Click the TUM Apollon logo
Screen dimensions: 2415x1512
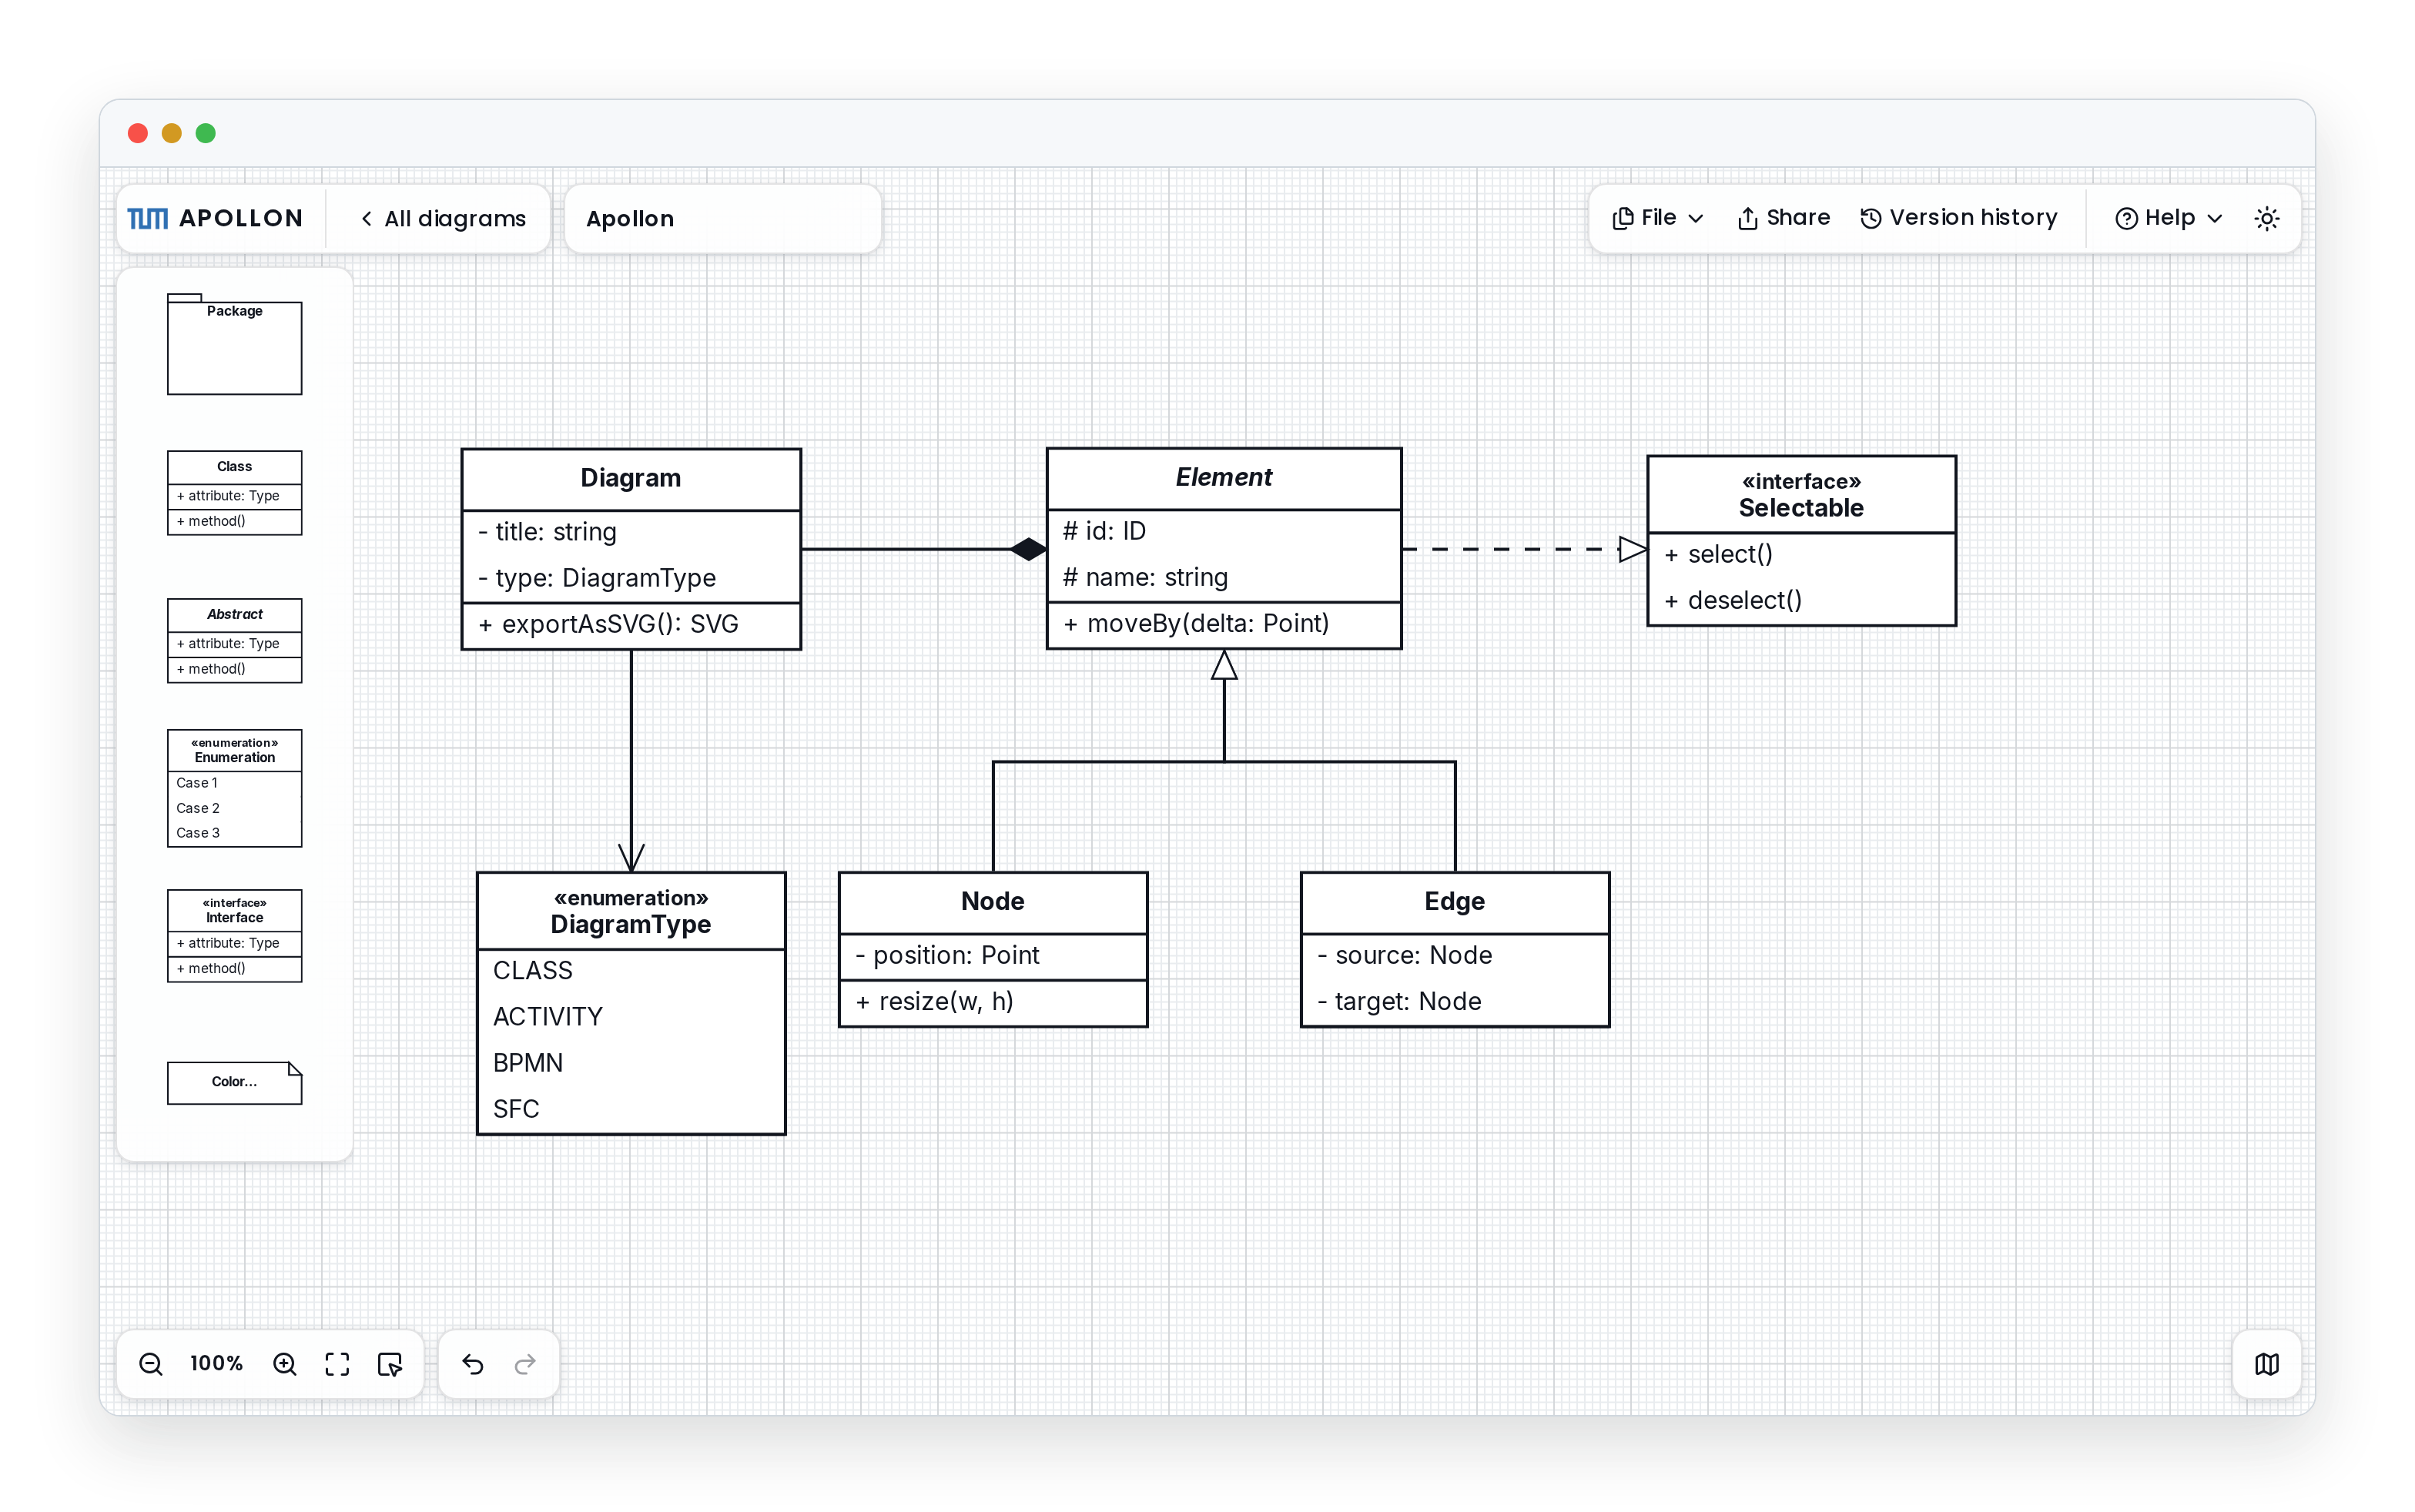pos(215,218)
